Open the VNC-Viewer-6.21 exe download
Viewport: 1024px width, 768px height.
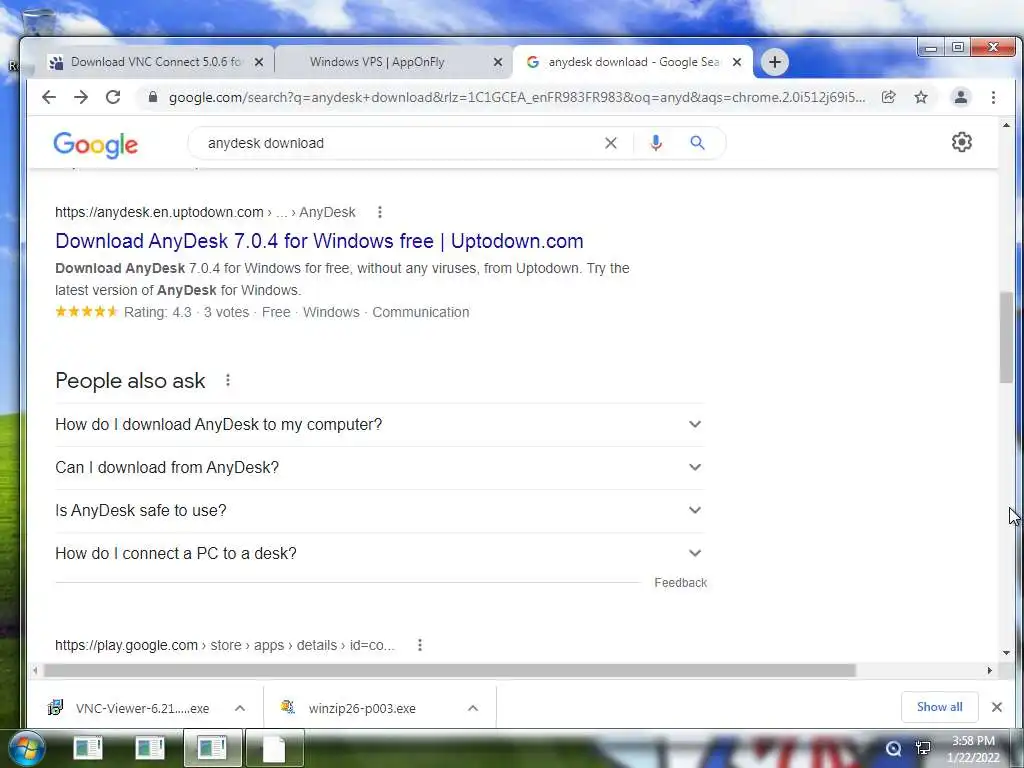point(142,709)
